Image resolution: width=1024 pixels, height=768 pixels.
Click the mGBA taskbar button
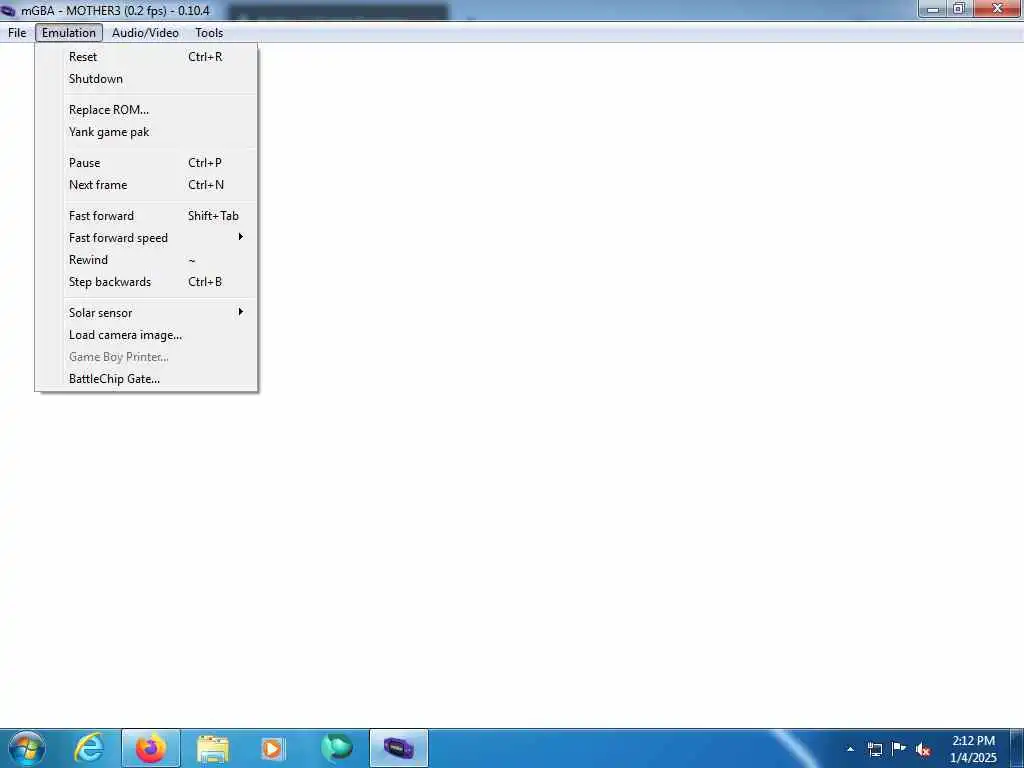399,748
